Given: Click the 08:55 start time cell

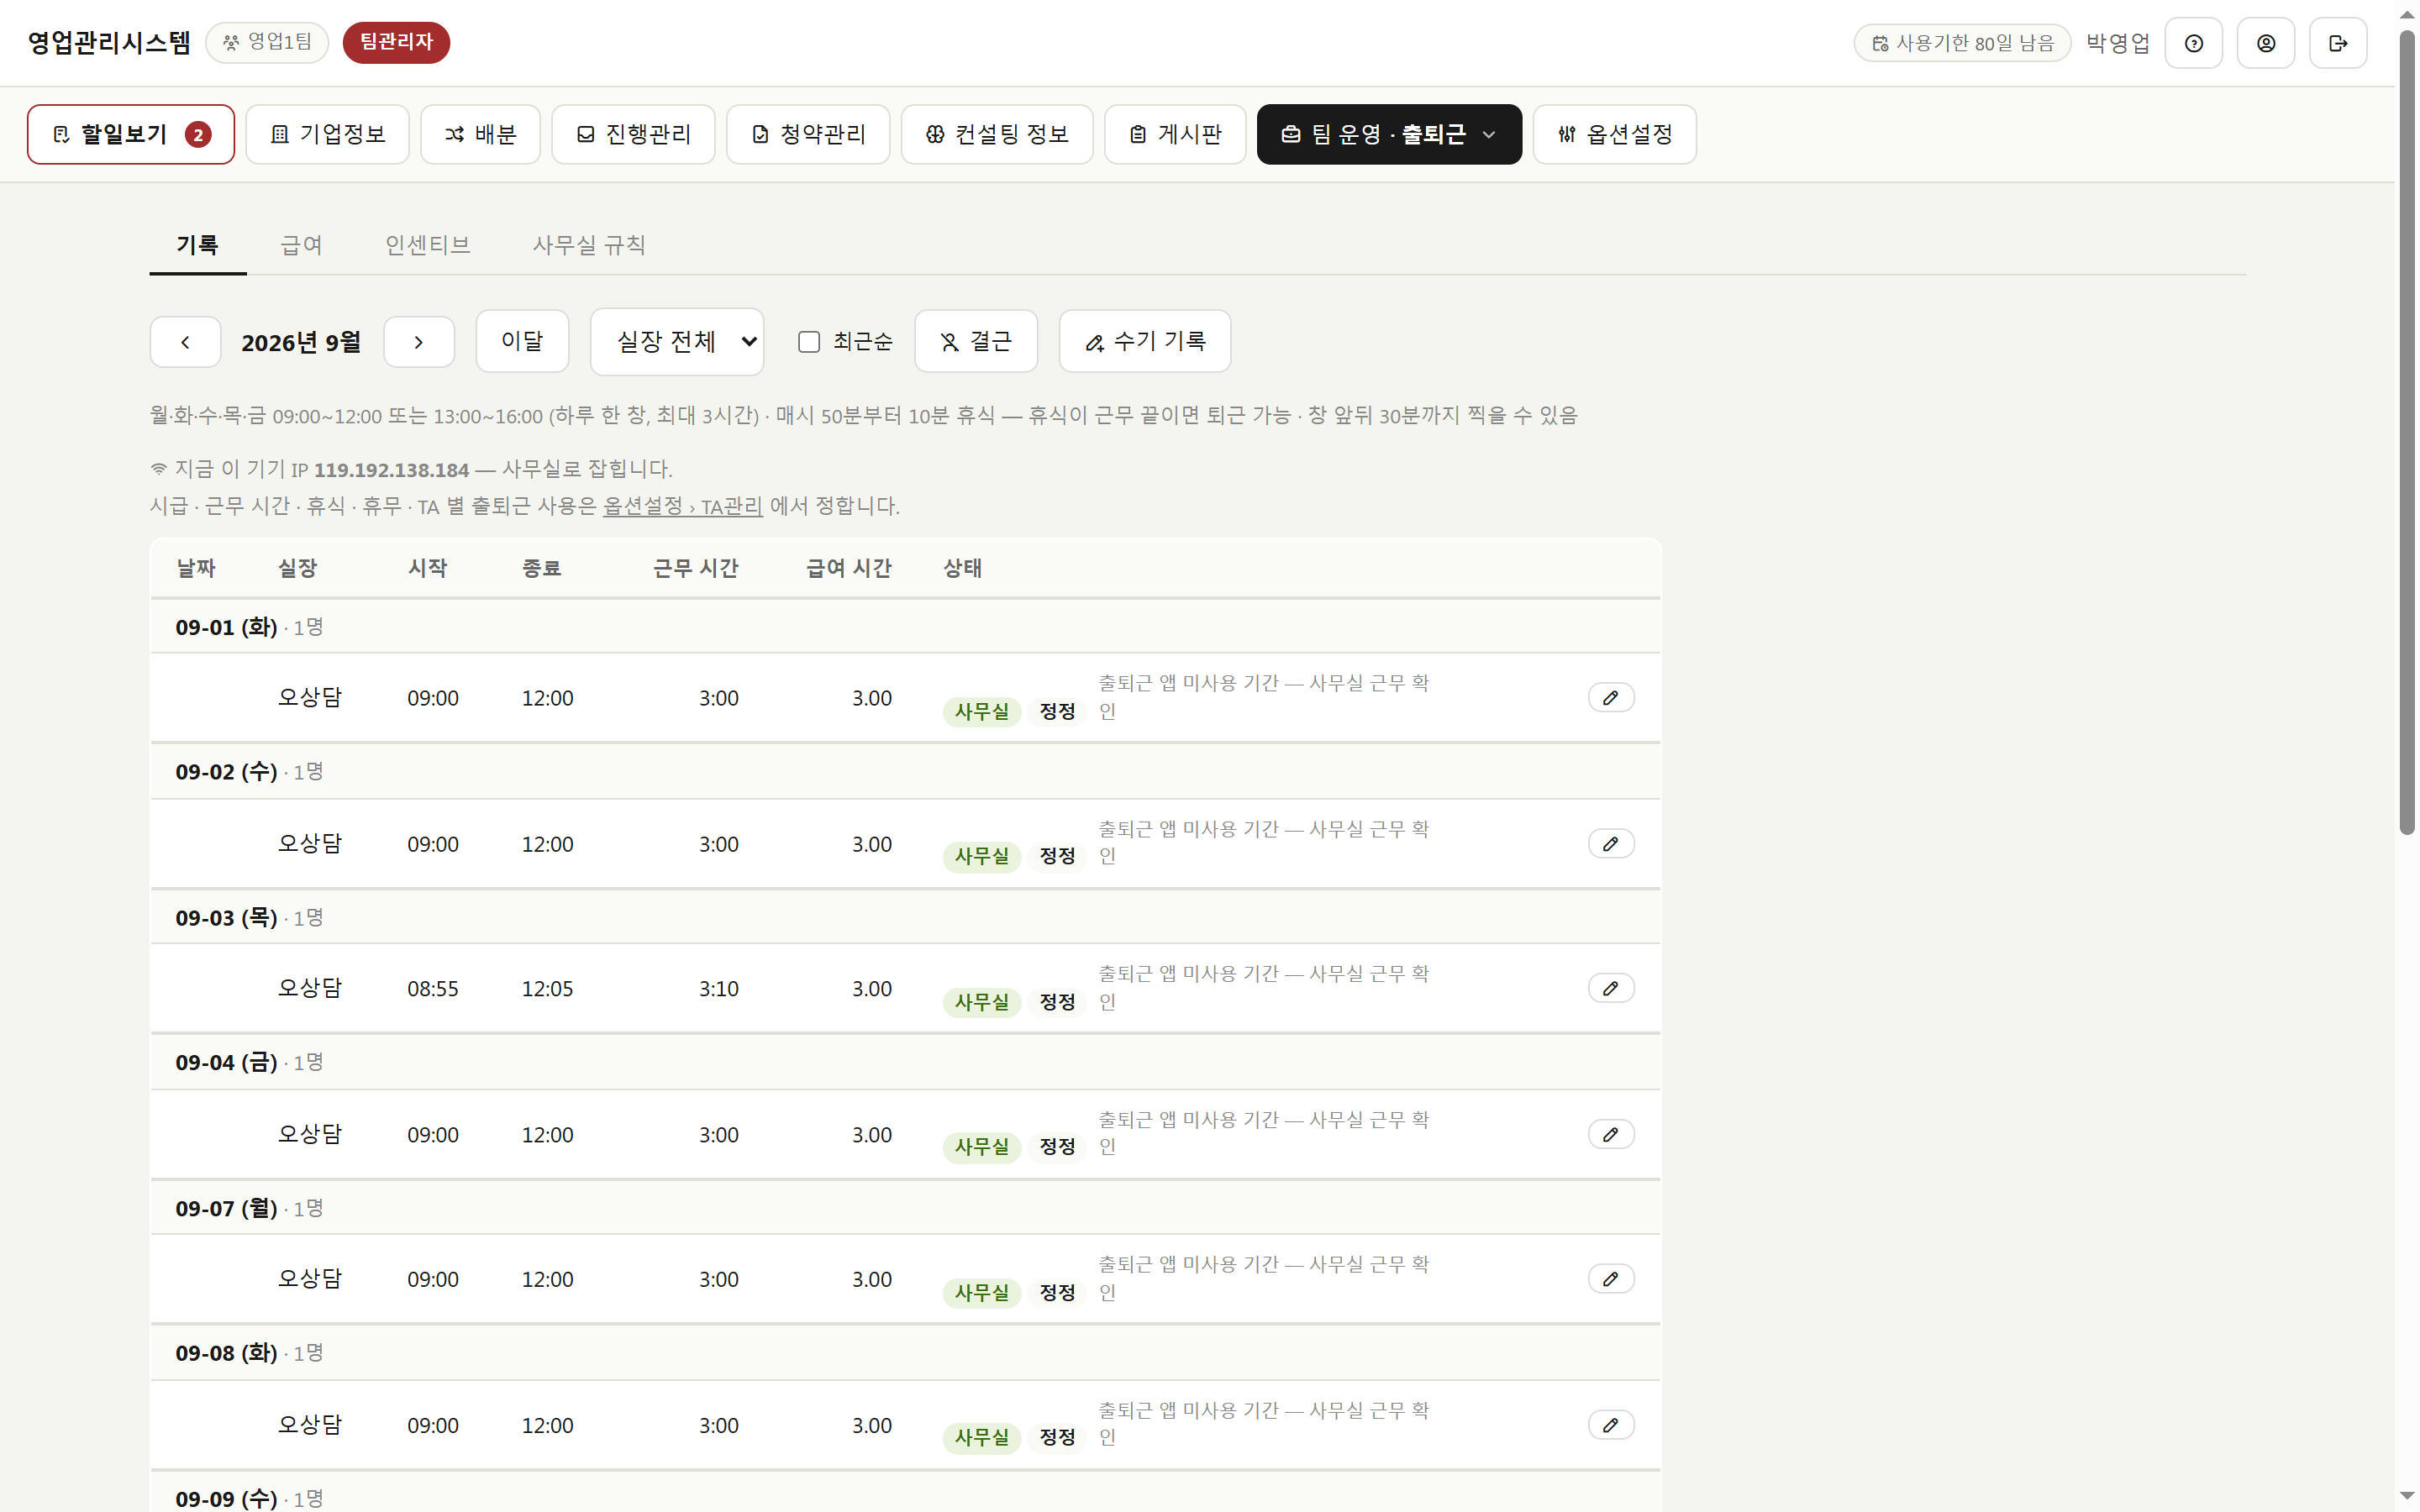Looking at the screenshot, I should [x=433, y=989].
